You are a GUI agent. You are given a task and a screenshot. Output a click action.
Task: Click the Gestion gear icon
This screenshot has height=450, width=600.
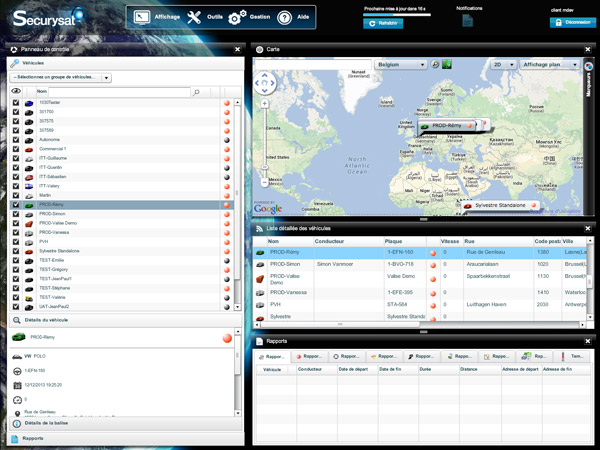(x=237, y=18)
